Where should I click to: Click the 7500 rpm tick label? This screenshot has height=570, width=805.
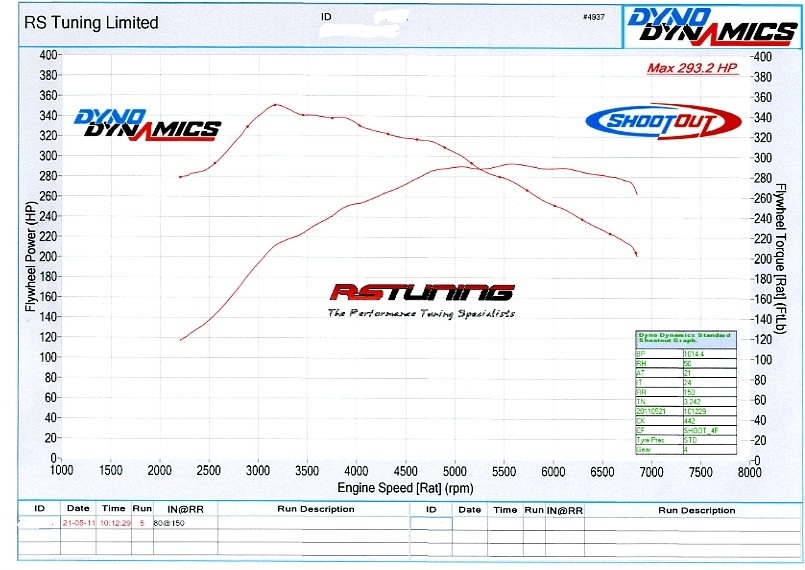(700, 471)
